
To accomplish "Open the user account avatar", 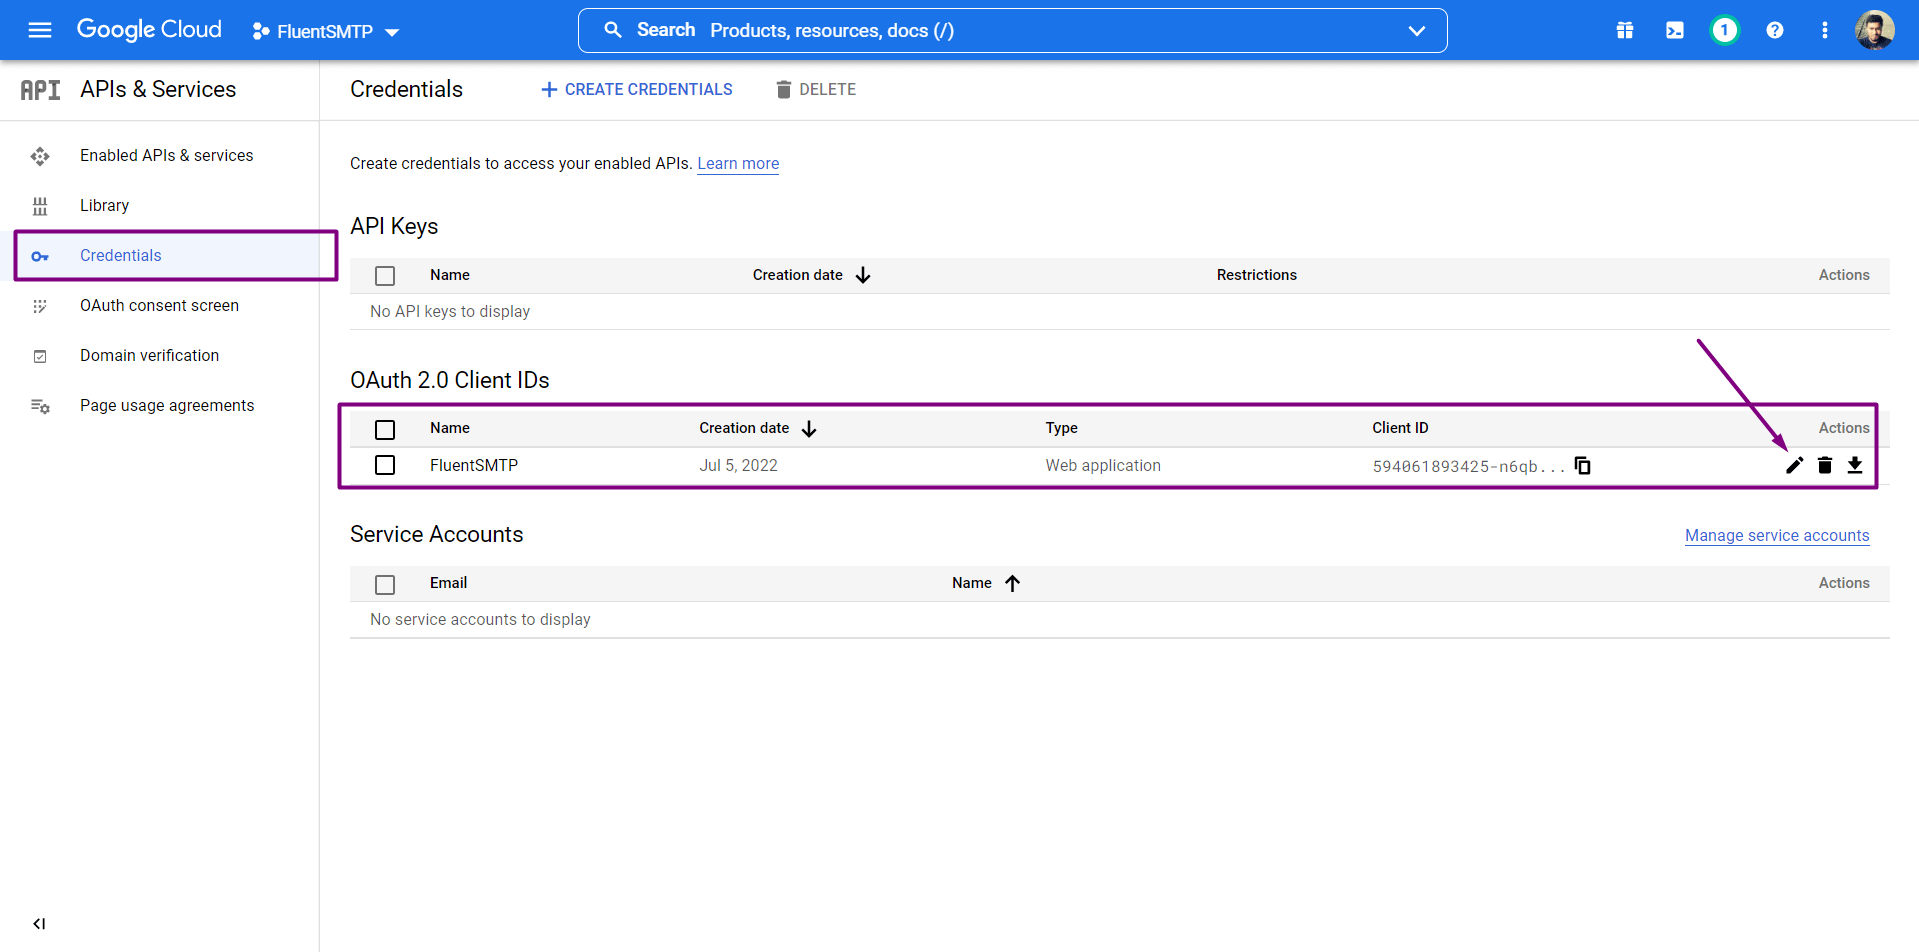I will point(1875,30).
